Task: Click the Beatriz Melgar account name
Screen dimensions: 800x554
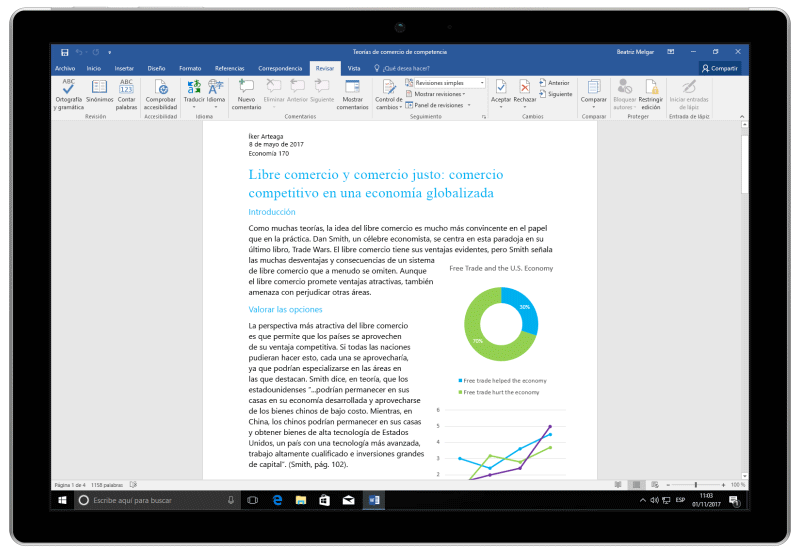Action: [x=635, y=52]
